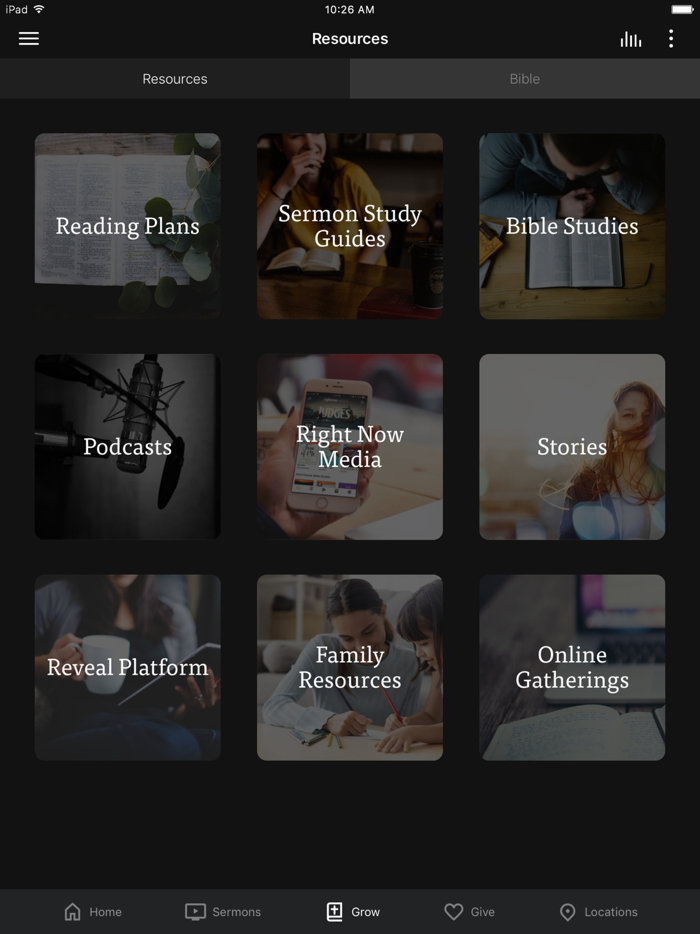This screenshot has width=700, height=934.
Task: Open the hamburger menu
Action: pyautogui.click(x=29, y=39)
